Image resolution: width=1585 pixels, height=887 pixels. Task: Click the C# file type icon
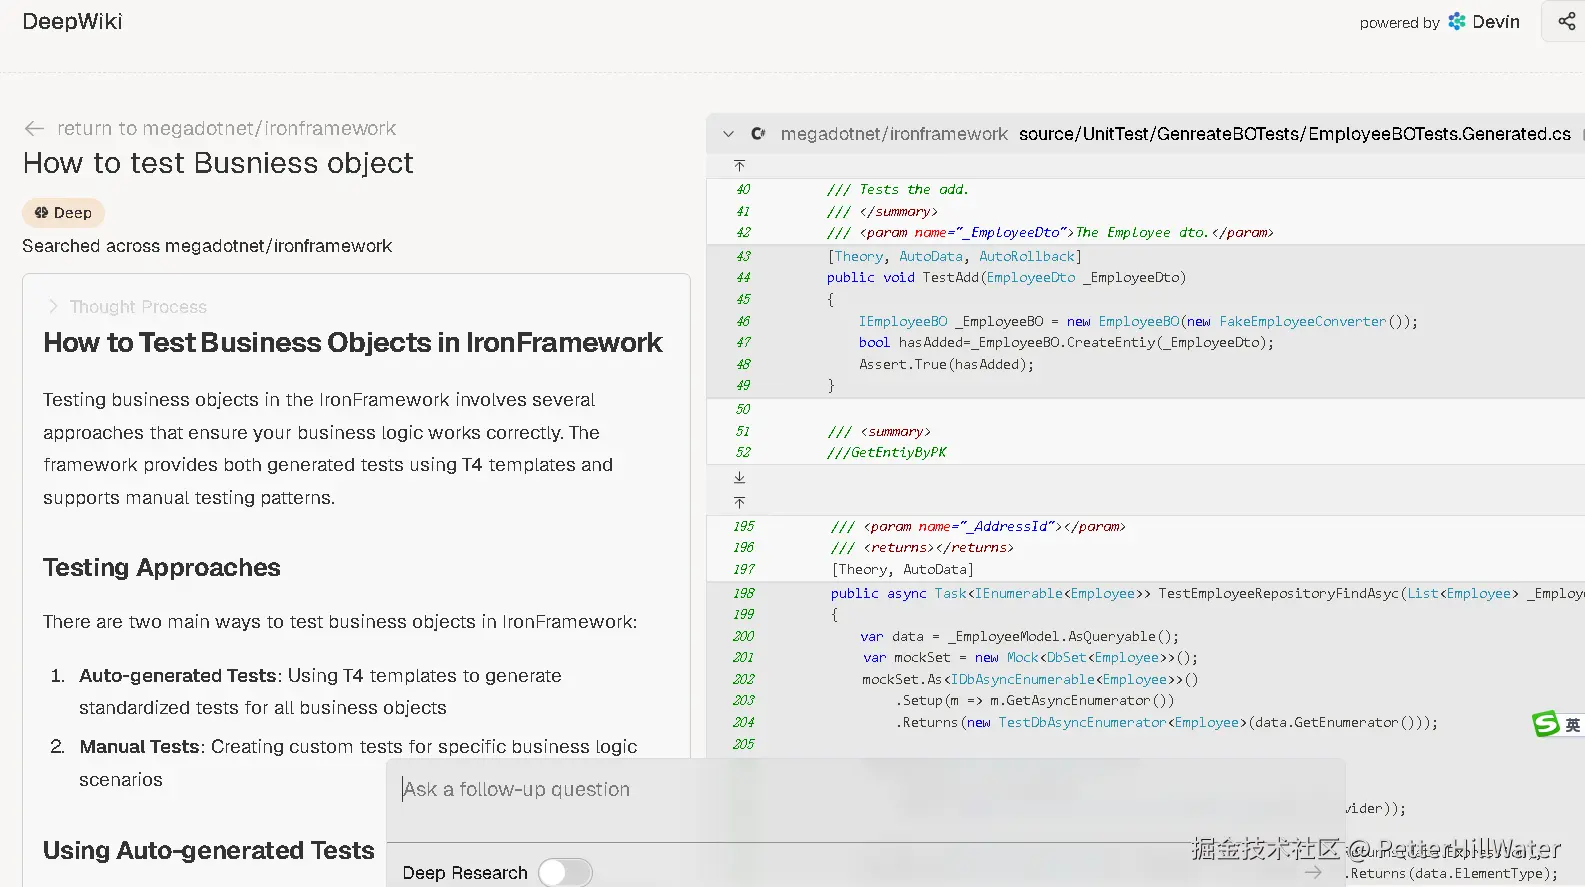tap(758, 134)
